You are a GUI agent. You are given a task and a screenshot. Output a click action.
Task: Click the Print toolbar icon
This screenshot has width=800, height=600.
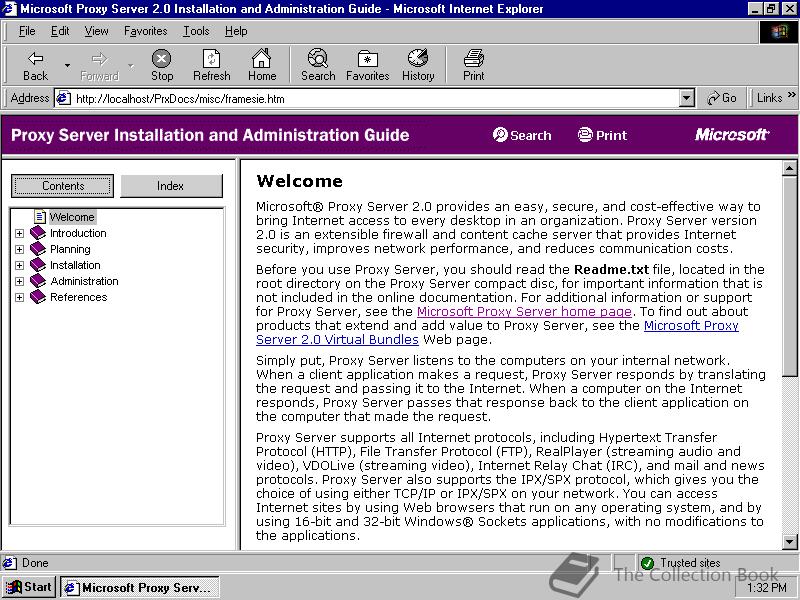click(473, 65)
